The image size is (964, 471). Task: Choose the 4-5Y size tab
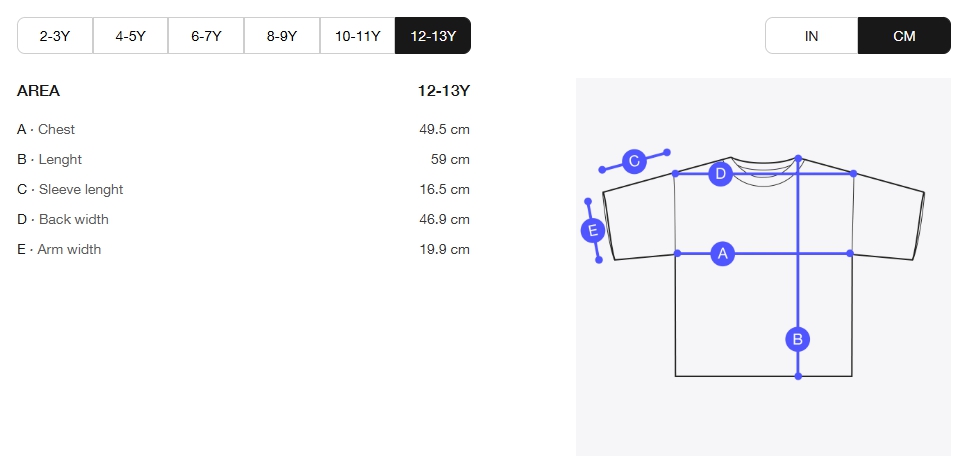(130, 36)
